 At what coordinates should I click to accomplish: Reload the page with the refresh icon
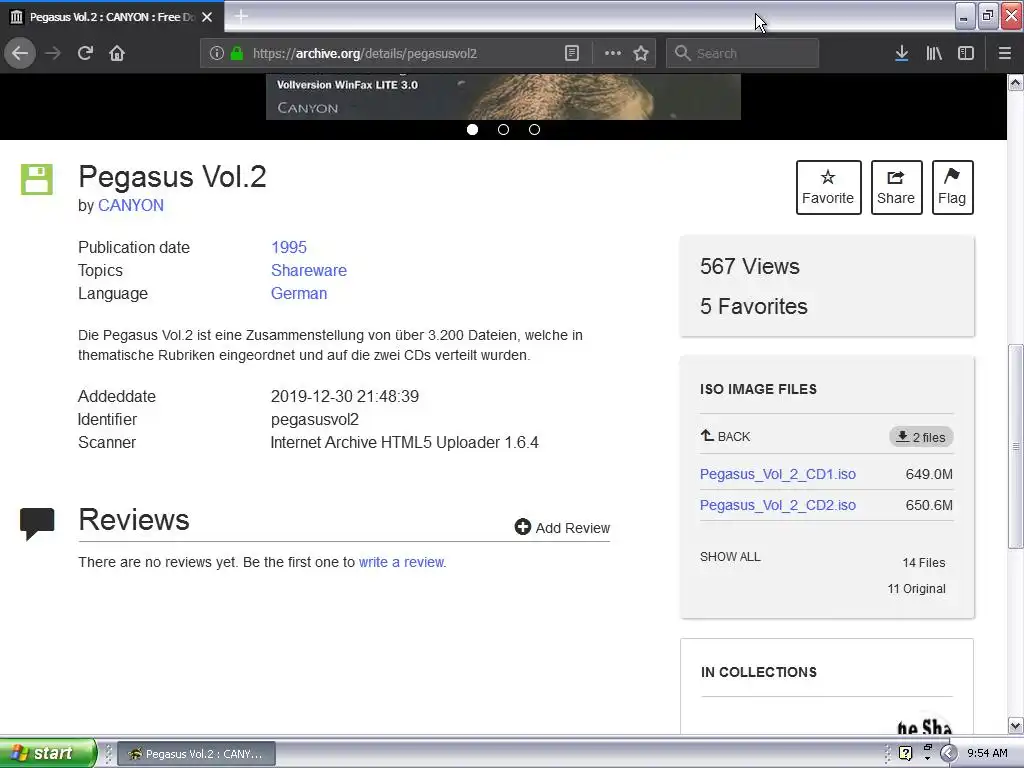85,53
